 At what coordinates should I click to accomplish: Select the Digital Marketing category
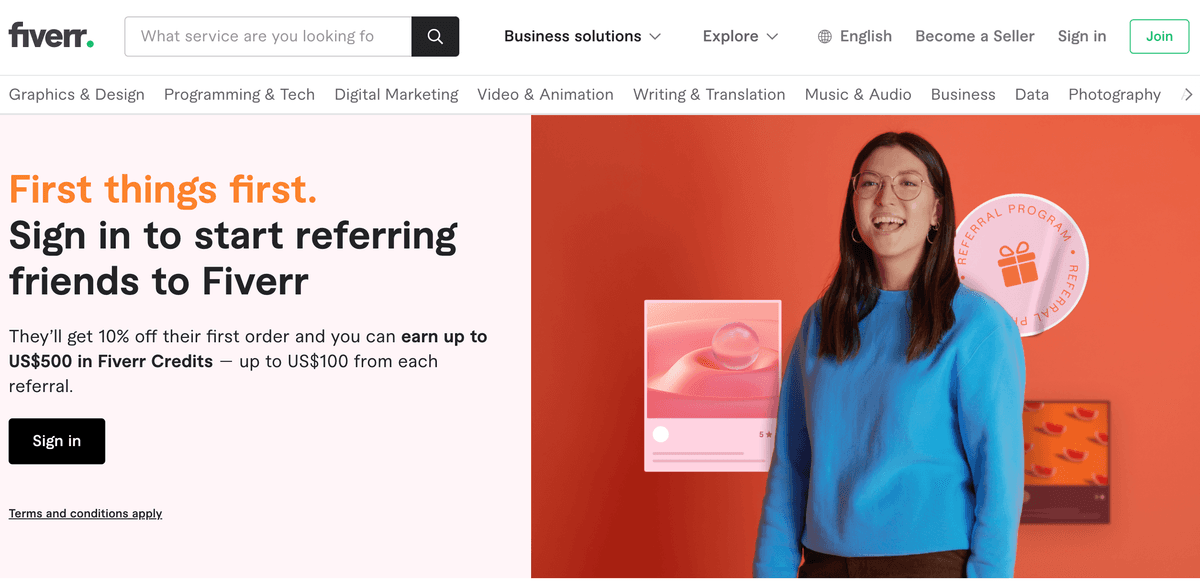point(398,94)
